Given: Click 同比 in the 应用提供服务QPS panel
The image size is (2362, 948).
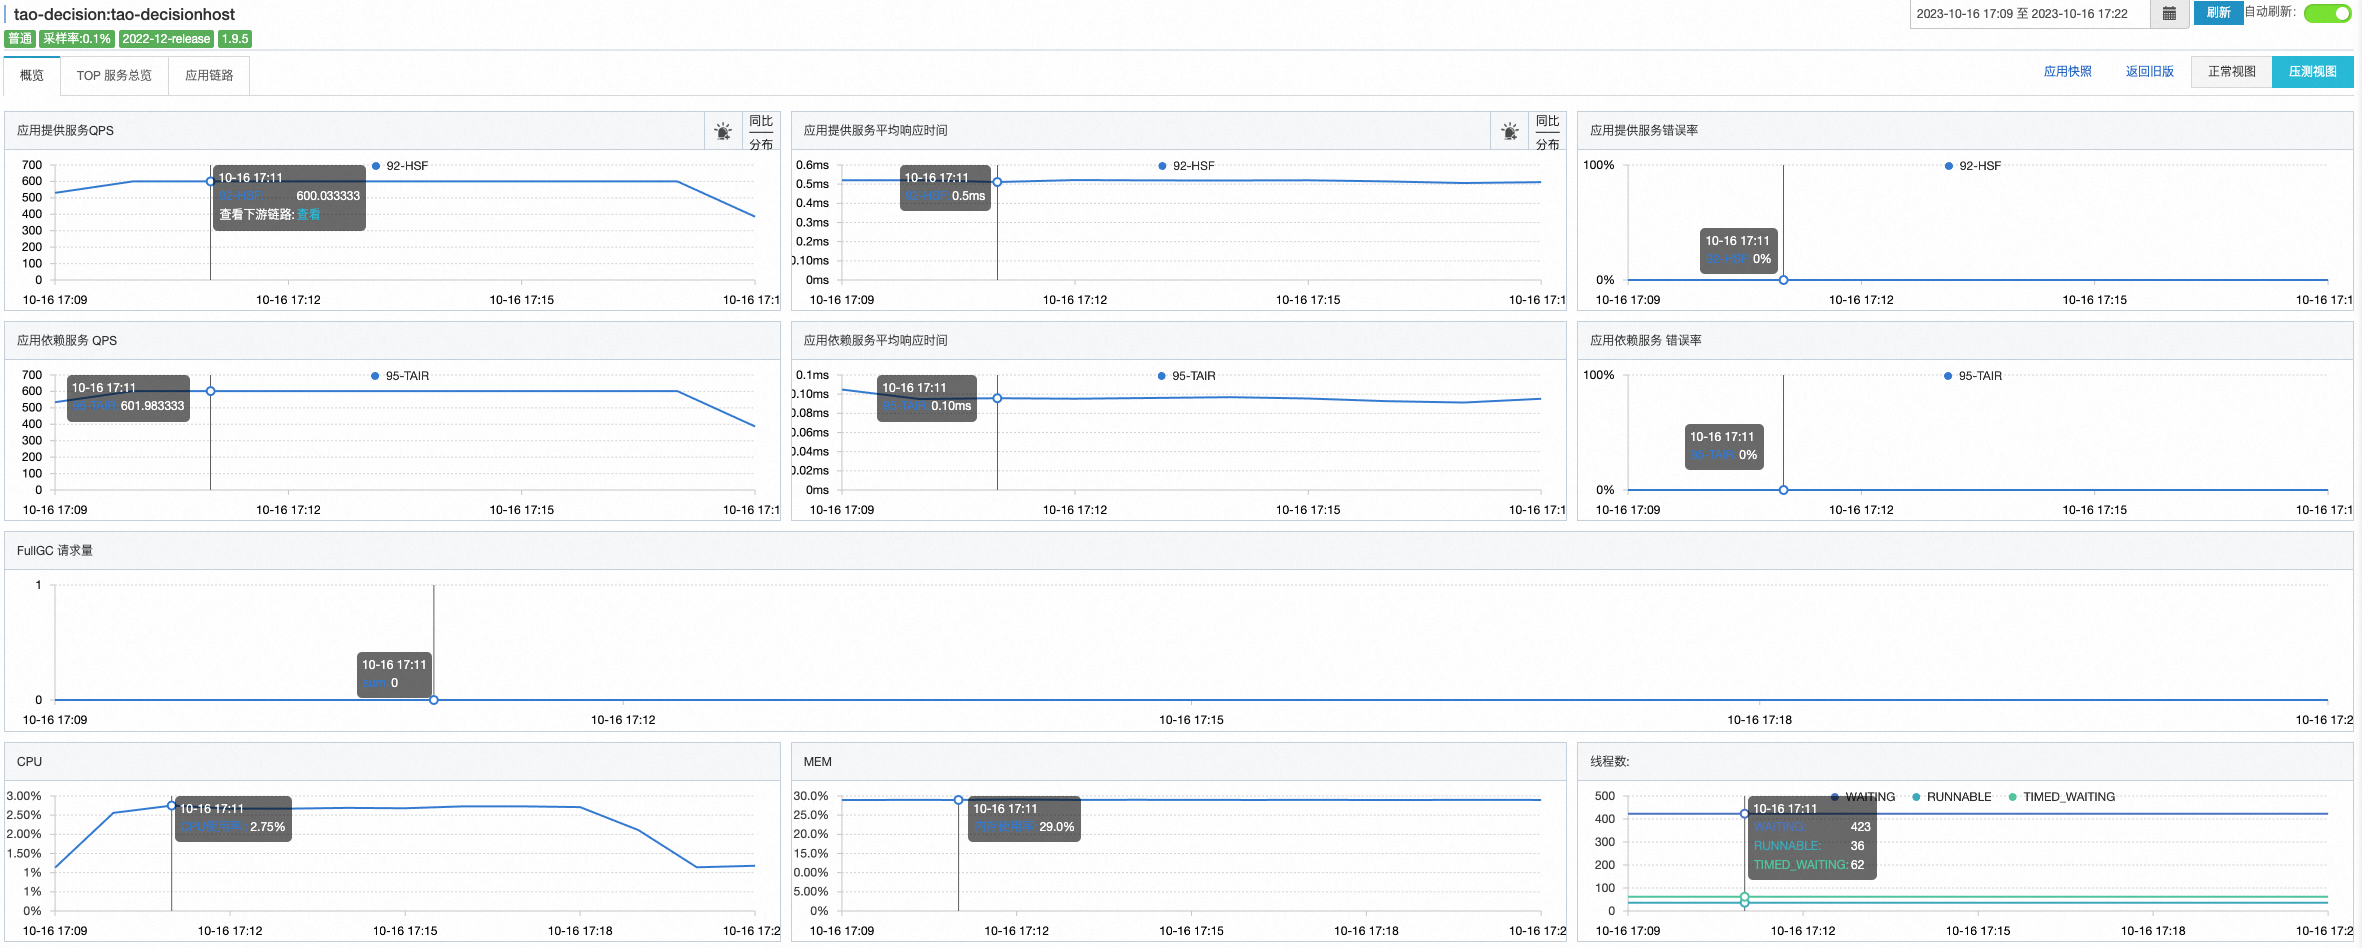Looking at the screenshot, I should (761, 121).
